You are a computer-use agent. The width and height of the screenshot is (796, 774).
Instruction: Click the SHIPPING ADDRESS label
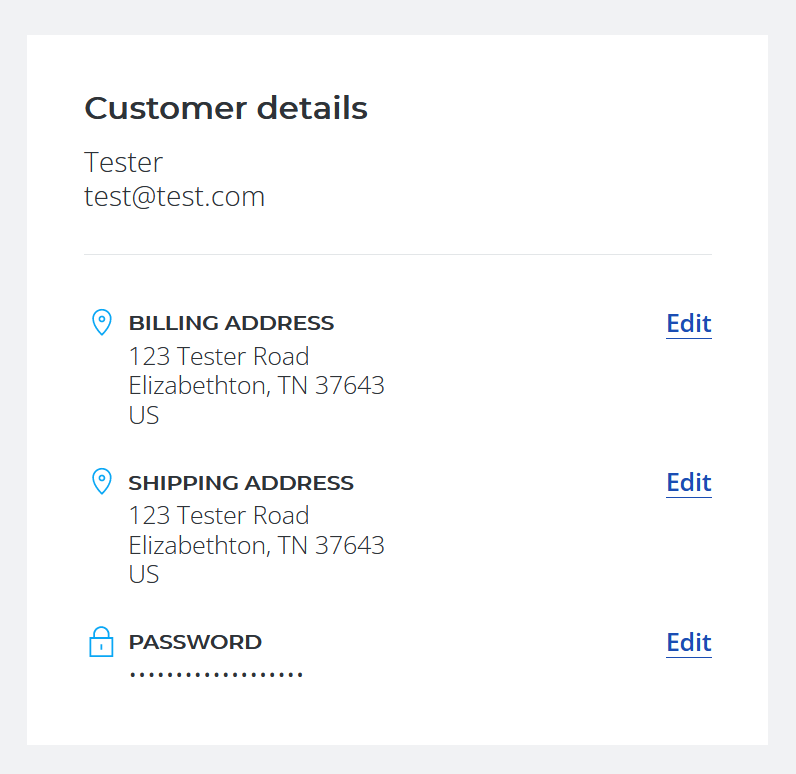(241, 483)
